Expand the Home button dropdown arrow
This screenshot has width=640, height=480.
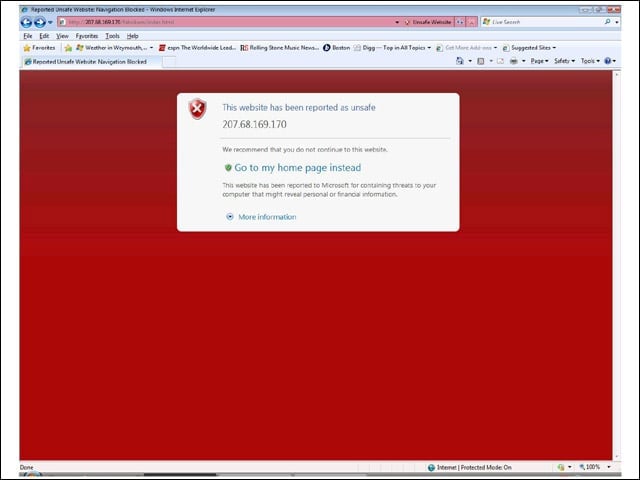click(470, 61)
